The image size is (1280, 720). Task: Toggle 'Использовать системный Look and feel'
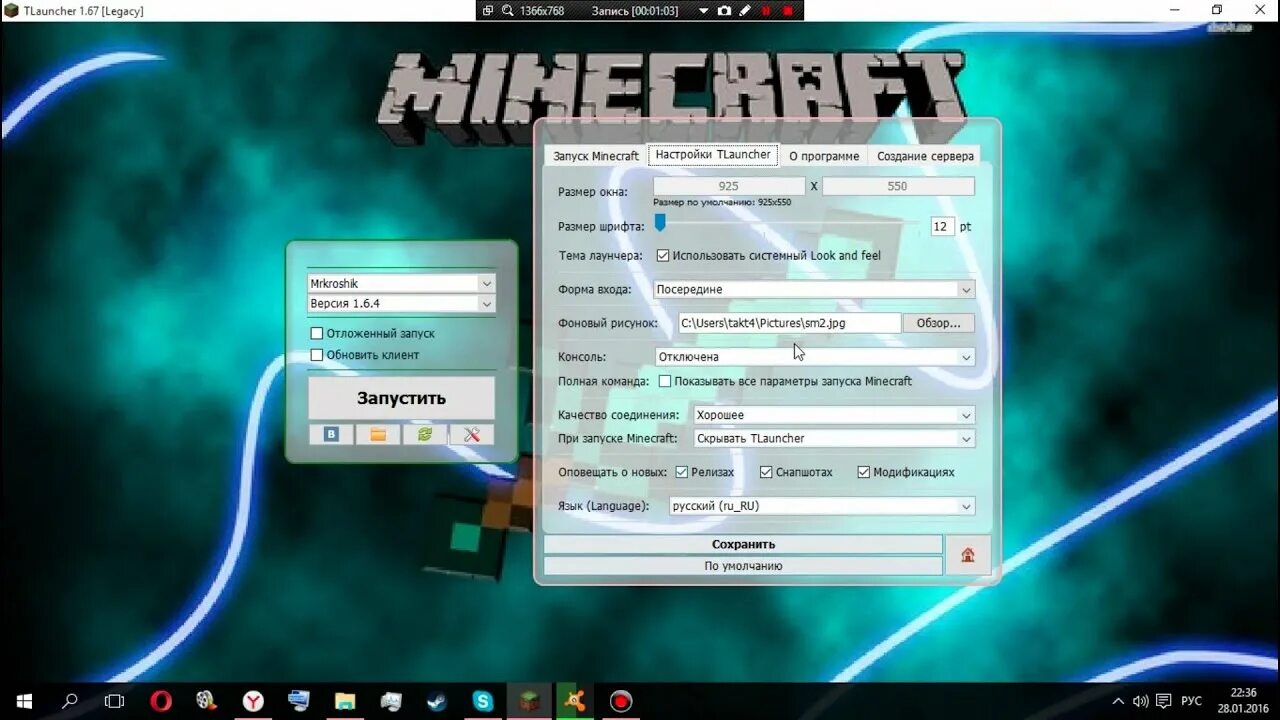tap(663, 255)
